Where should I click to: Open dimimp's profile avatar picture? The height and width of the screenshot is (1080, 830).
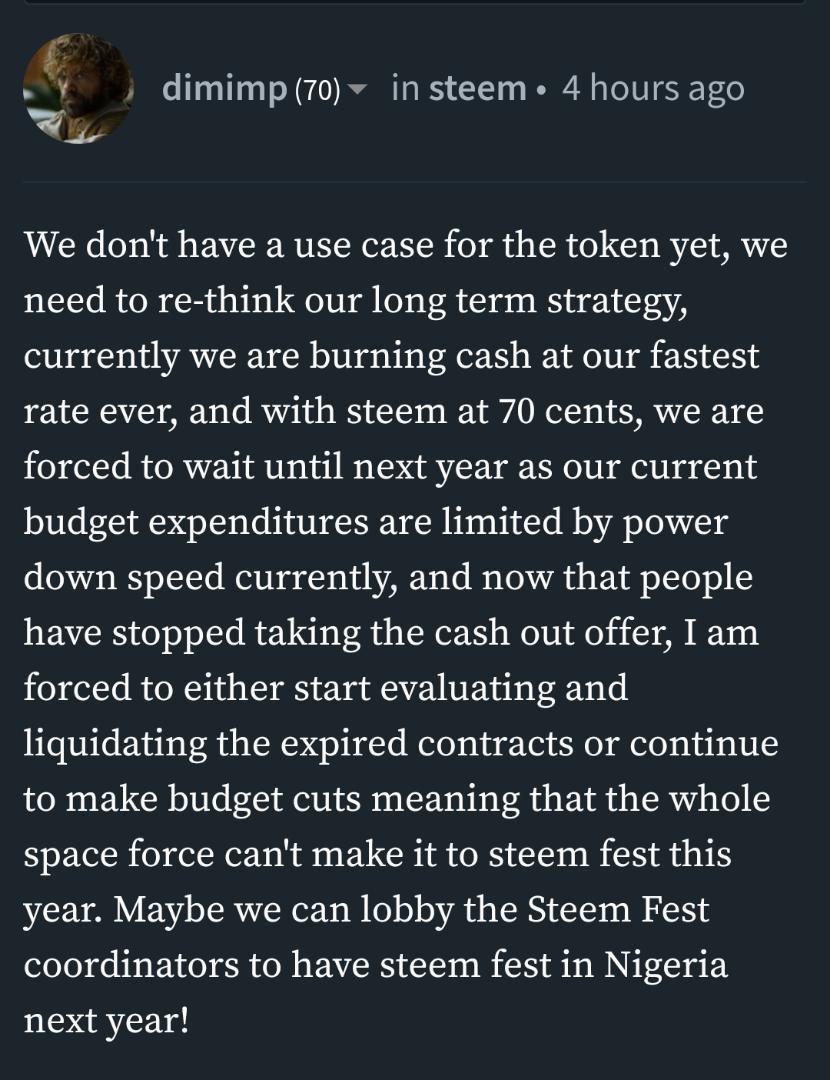point(78,88)
